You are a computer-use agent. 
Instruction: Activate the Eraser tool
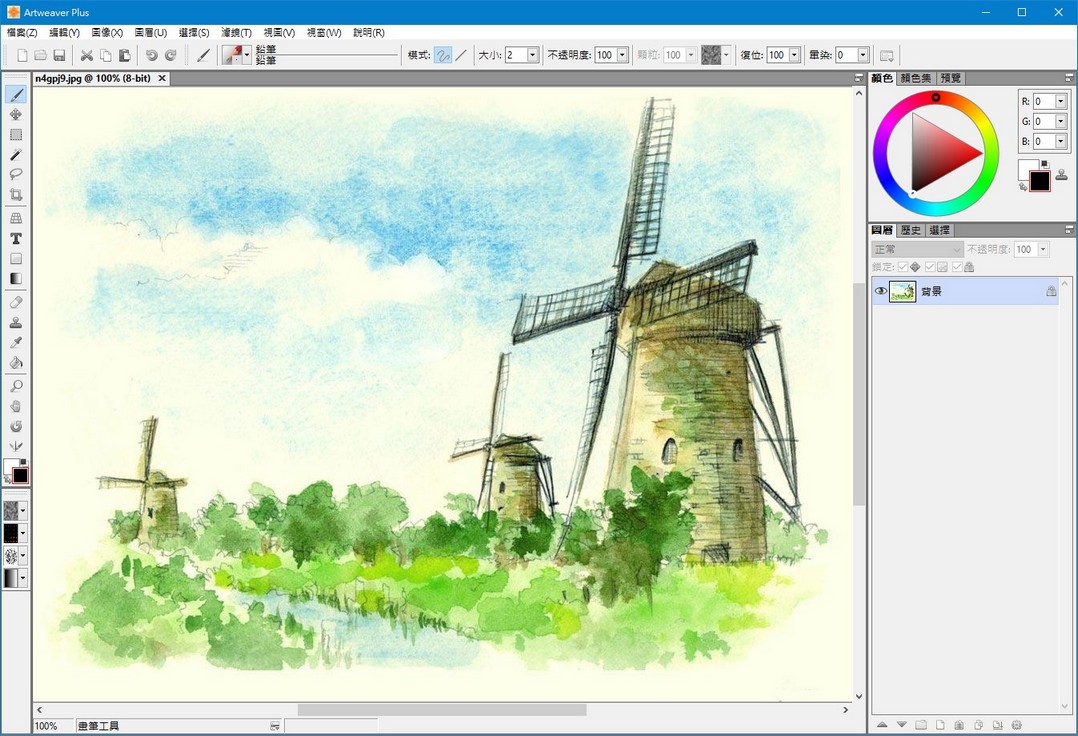pos(16,302)
